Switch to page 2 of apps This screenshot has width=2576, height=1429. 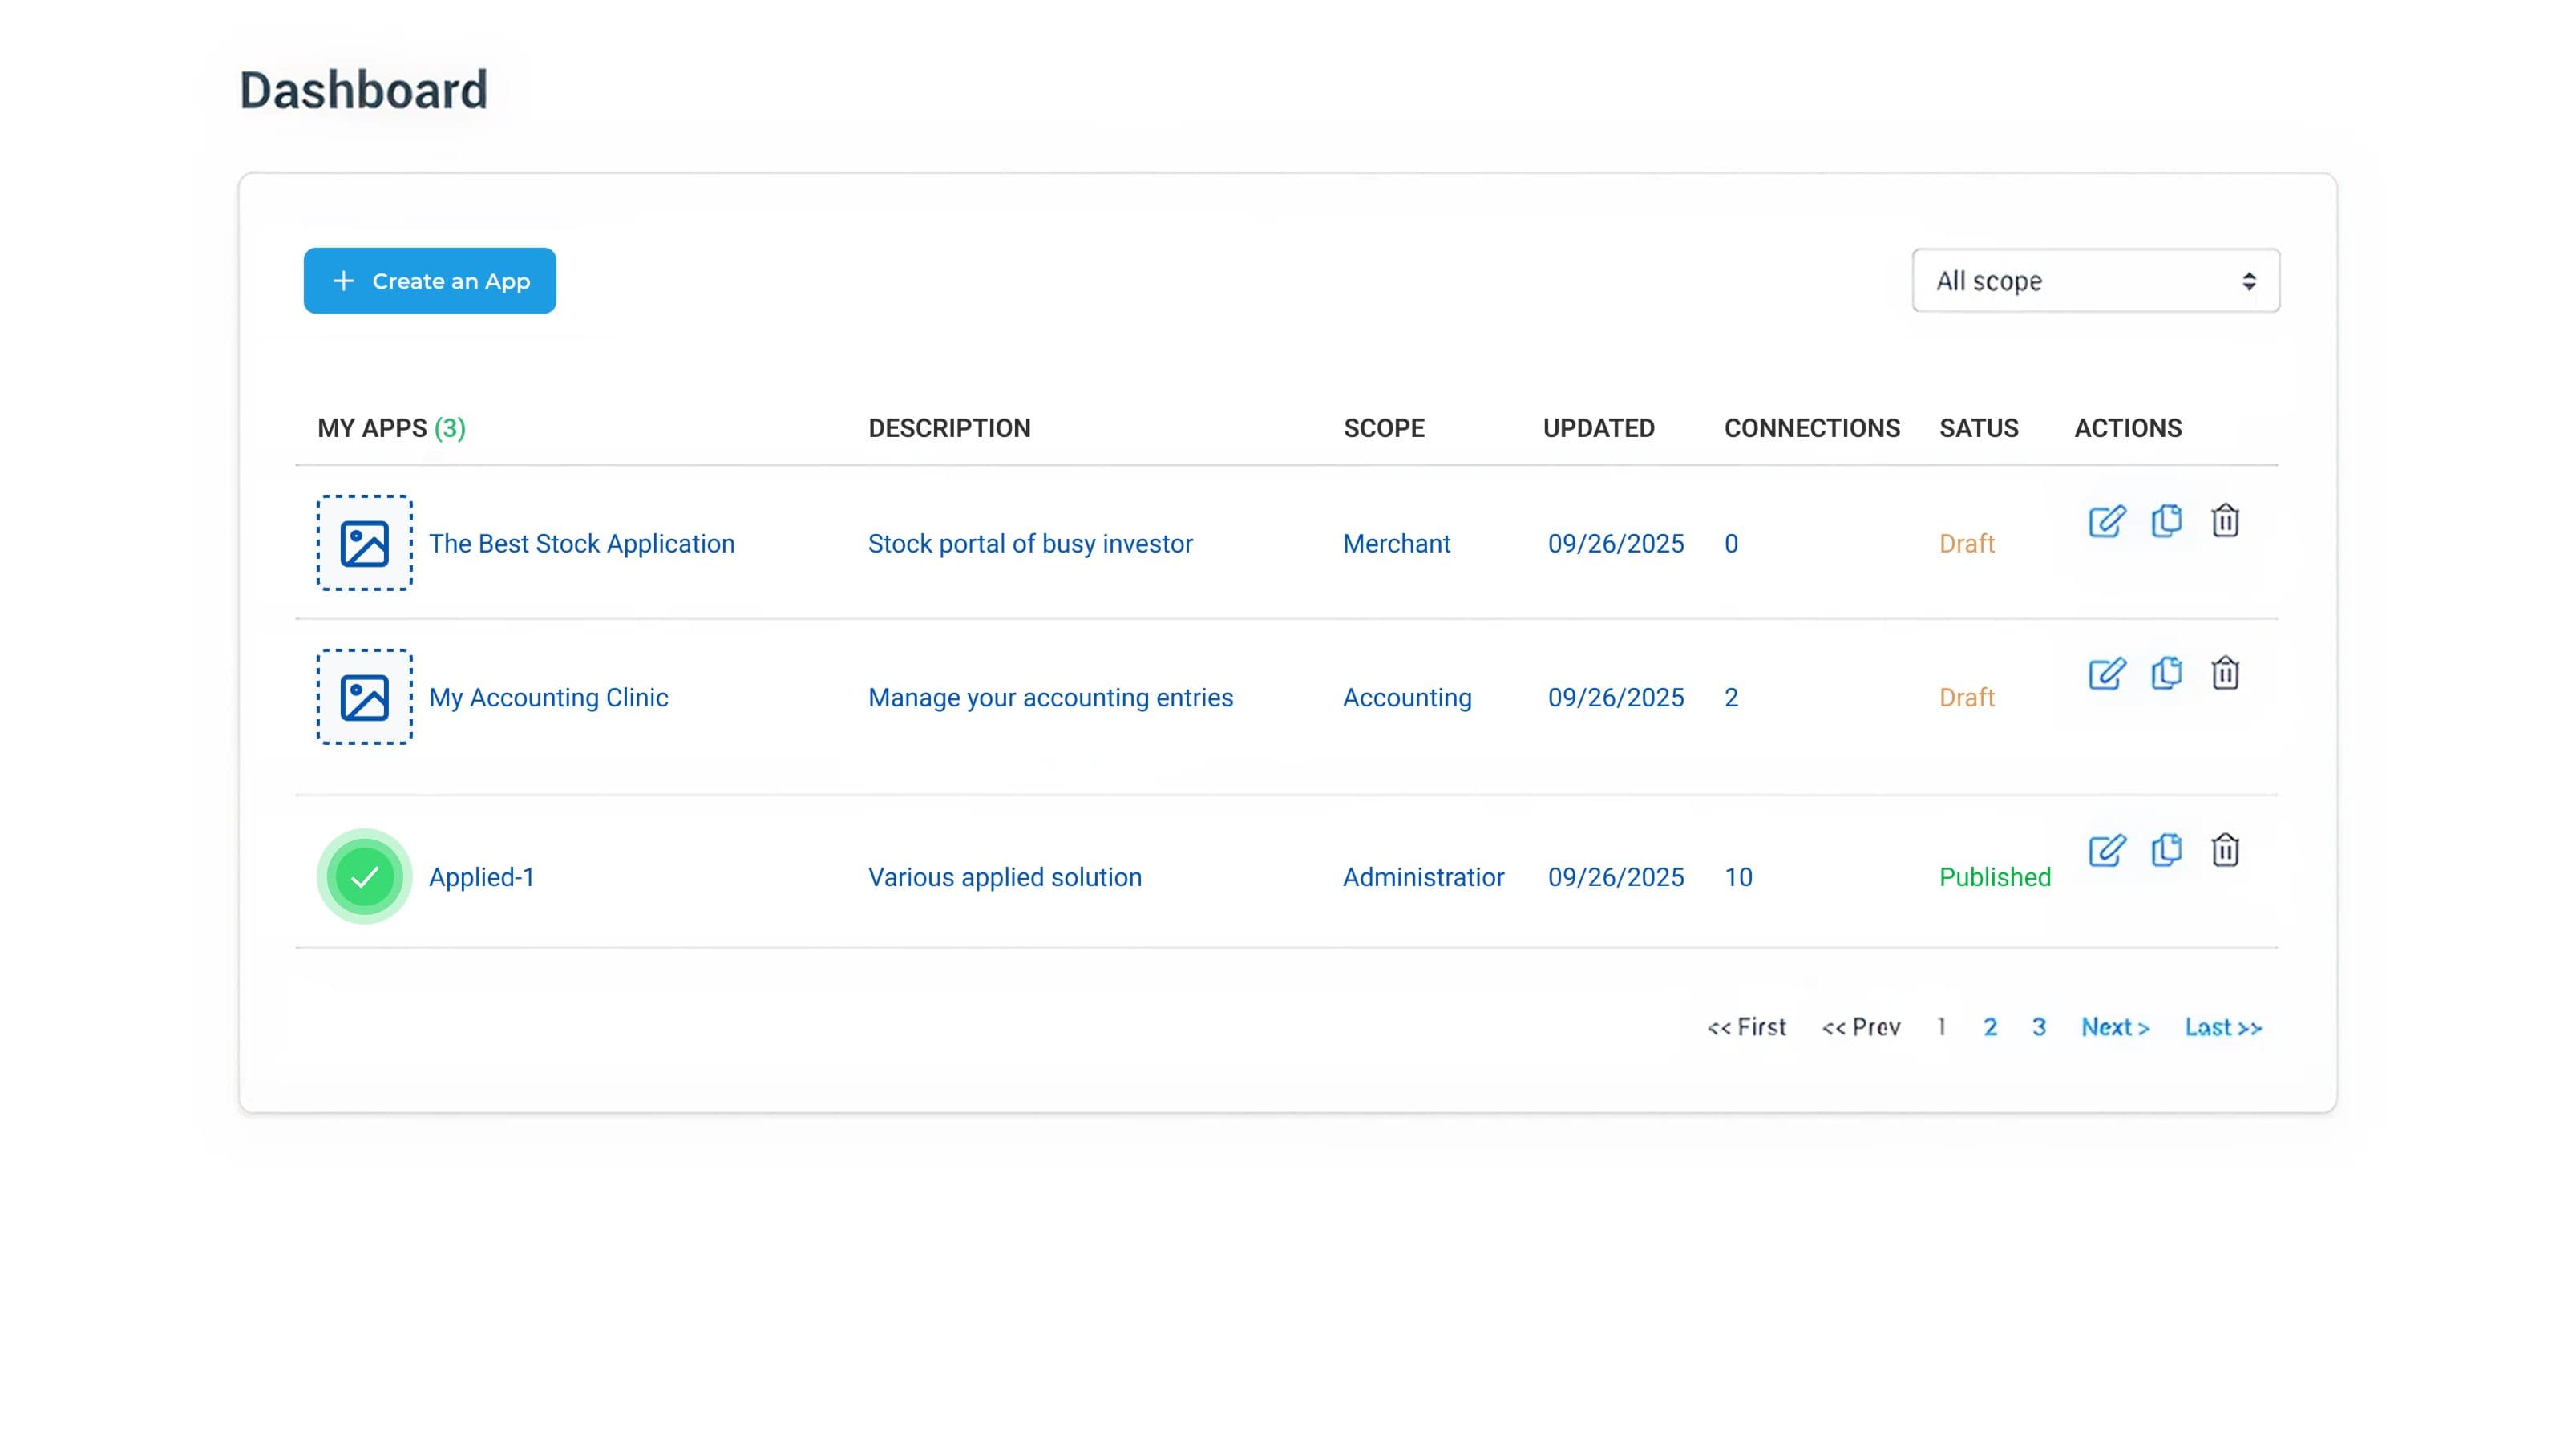pos(1990,1027)
